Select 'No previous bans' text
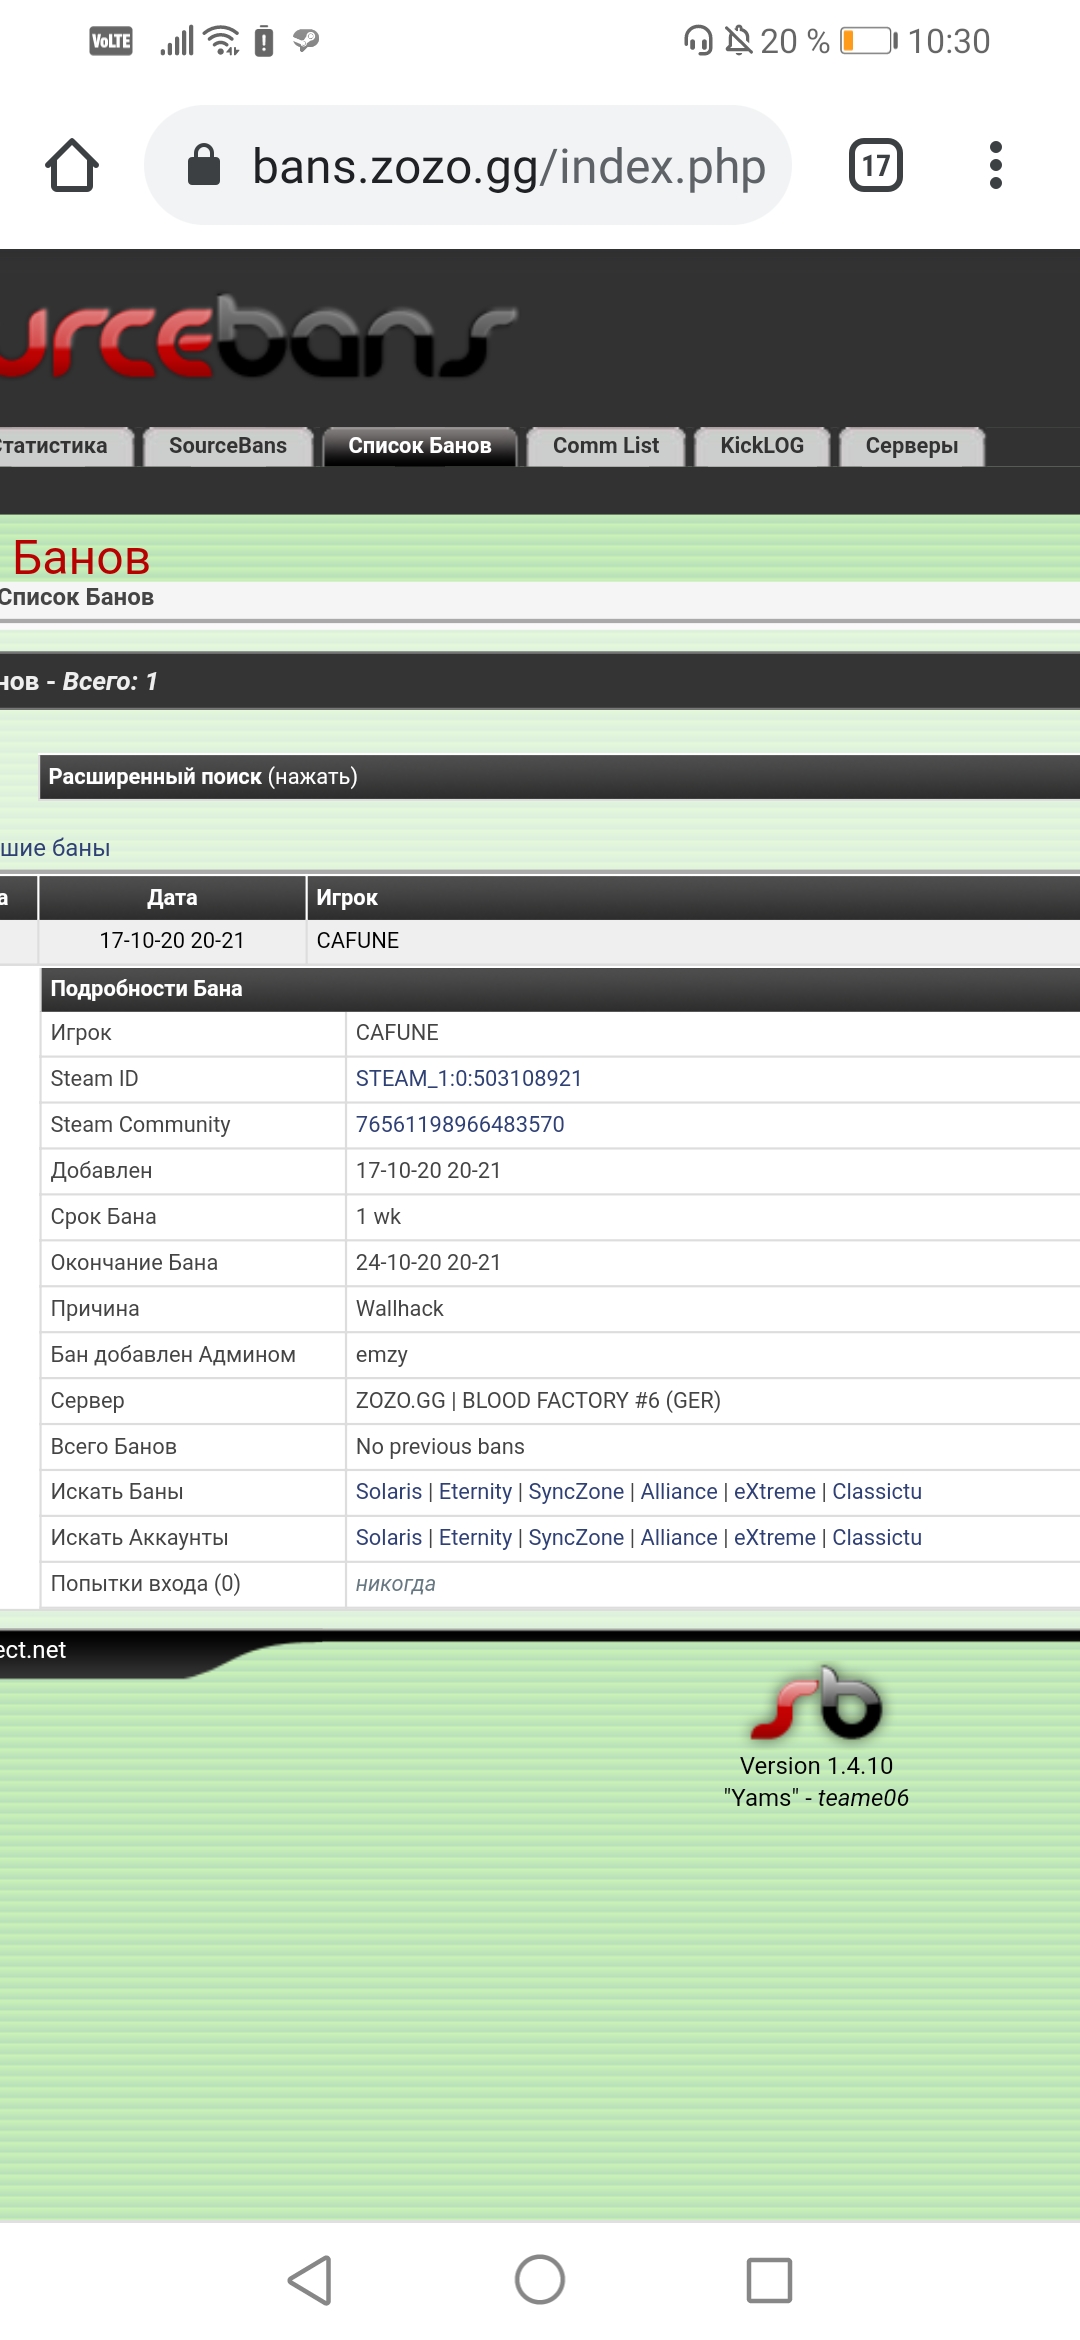Image resolution: width=1080 pixels, height=2340 pixels. (440, 1447)
